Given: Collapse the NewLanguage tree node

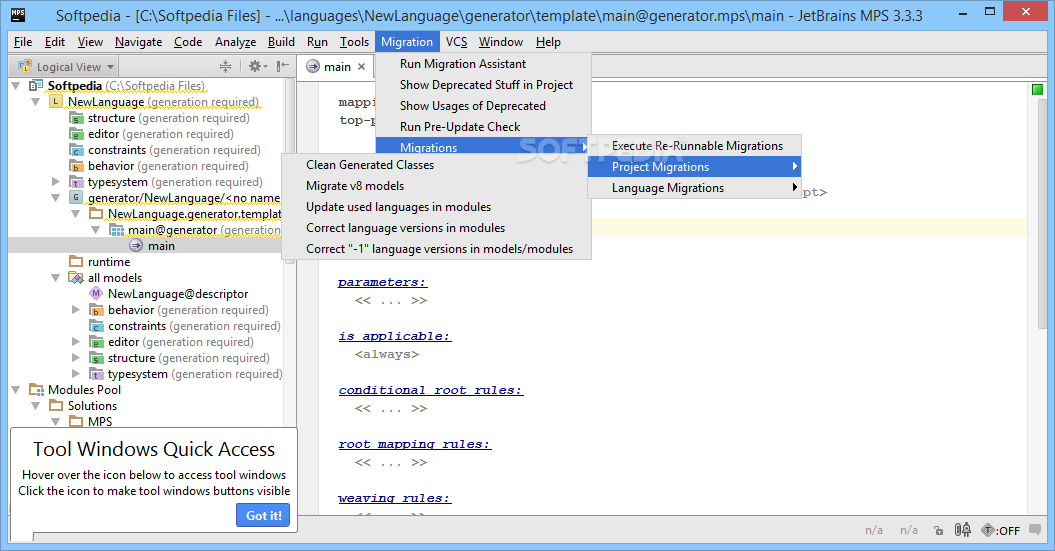Looking at the screenshot, I should click(36, 102).
